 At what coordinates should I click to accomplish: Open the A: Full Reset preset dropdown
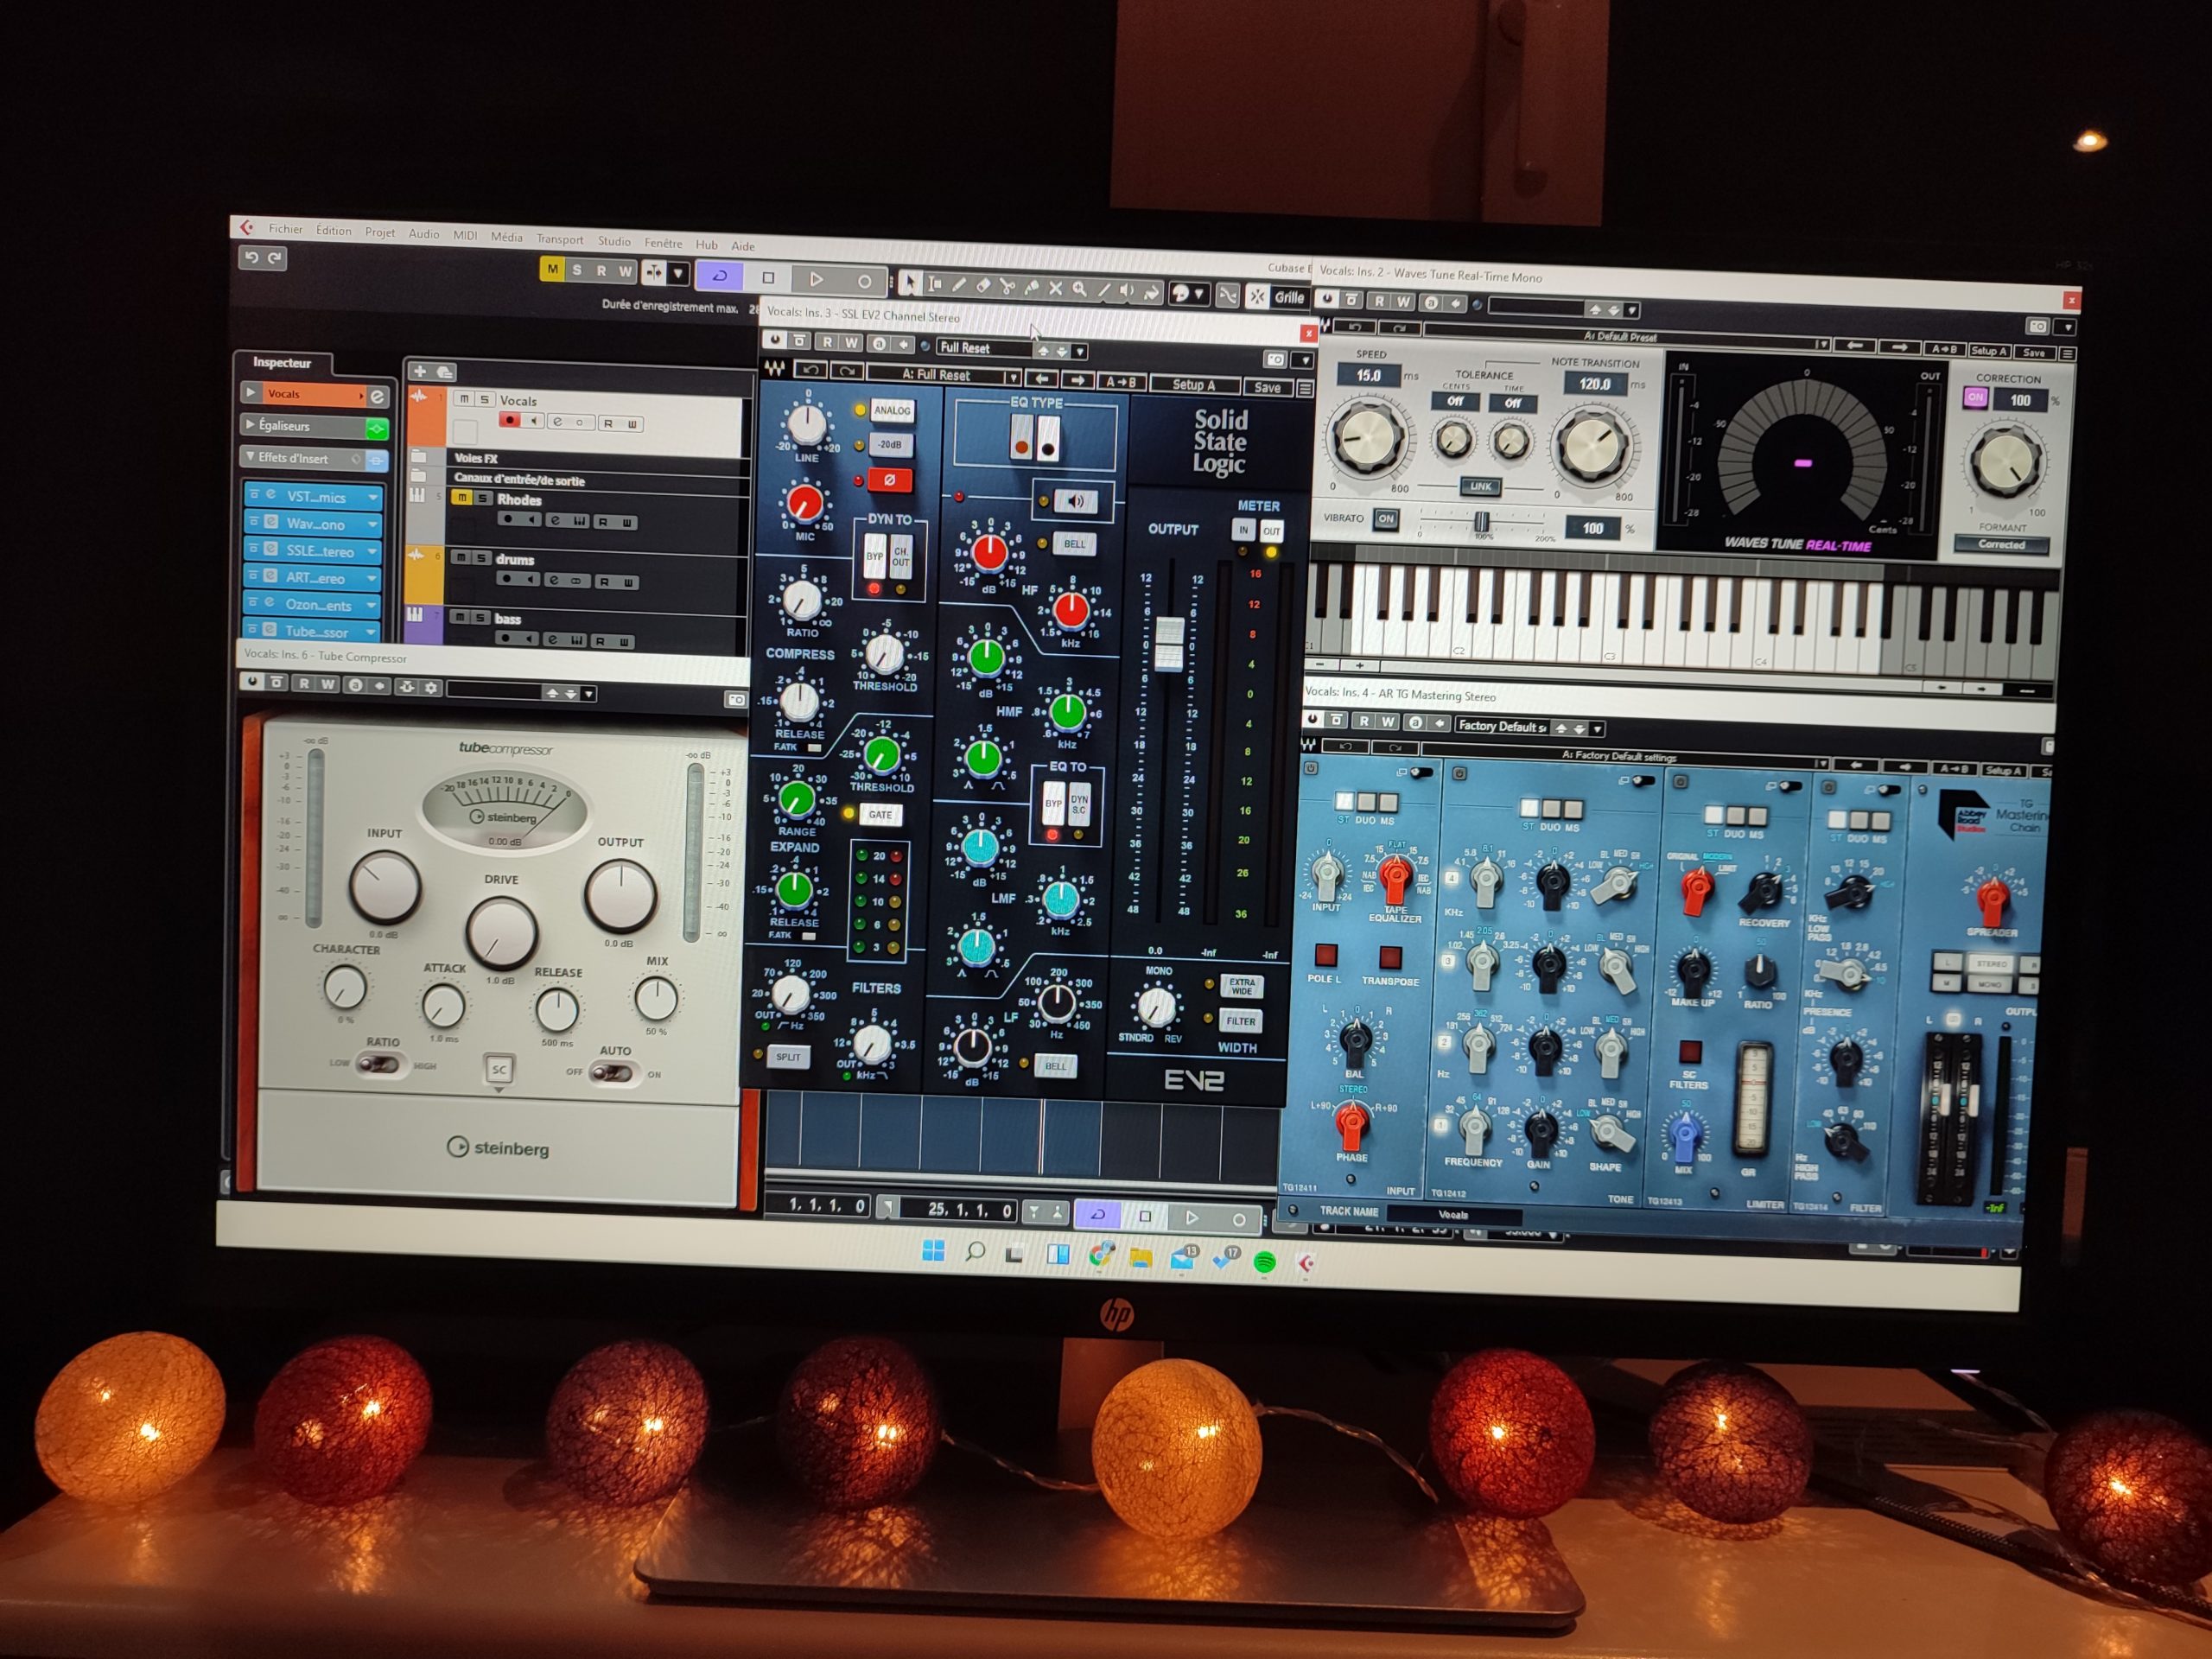click(1011, 377)
